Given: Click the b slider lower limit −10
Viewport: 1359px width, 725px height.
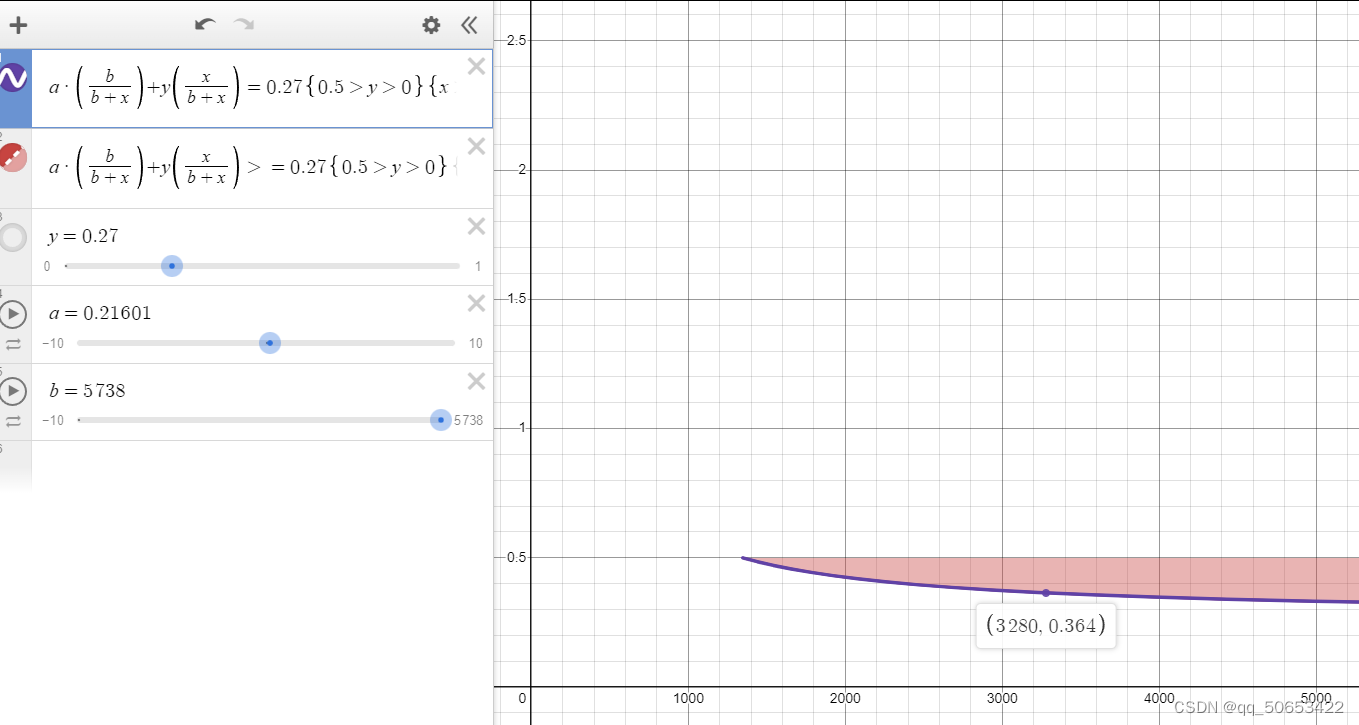Looking at the screenshot, I should point(53,421).
